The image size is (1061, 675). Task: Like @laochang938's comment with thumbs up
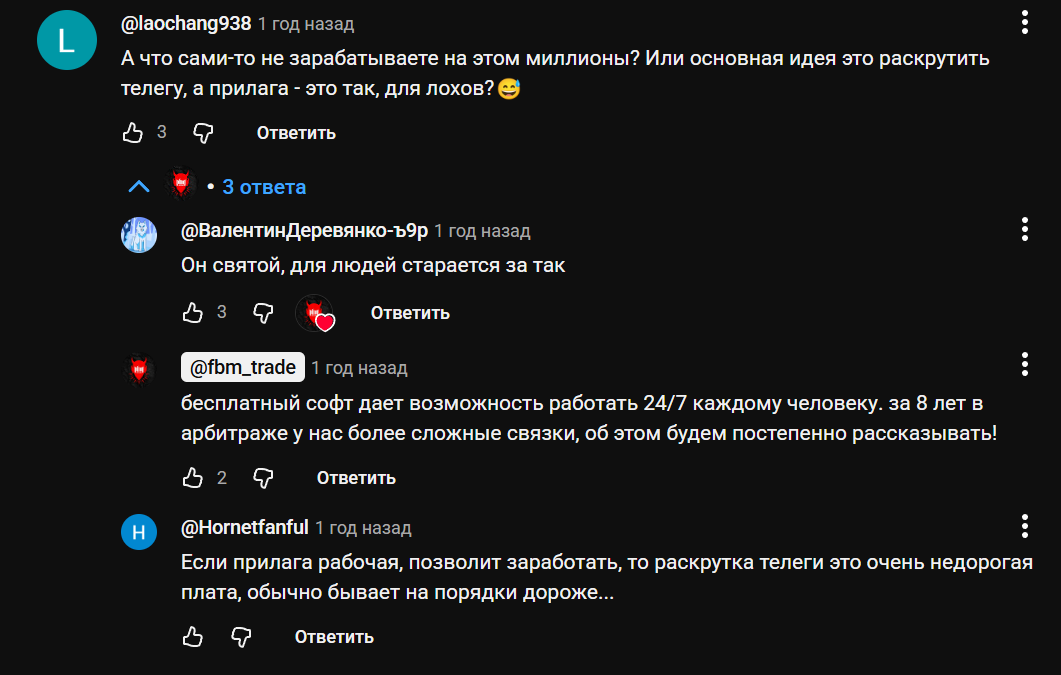tap(131, 131)
